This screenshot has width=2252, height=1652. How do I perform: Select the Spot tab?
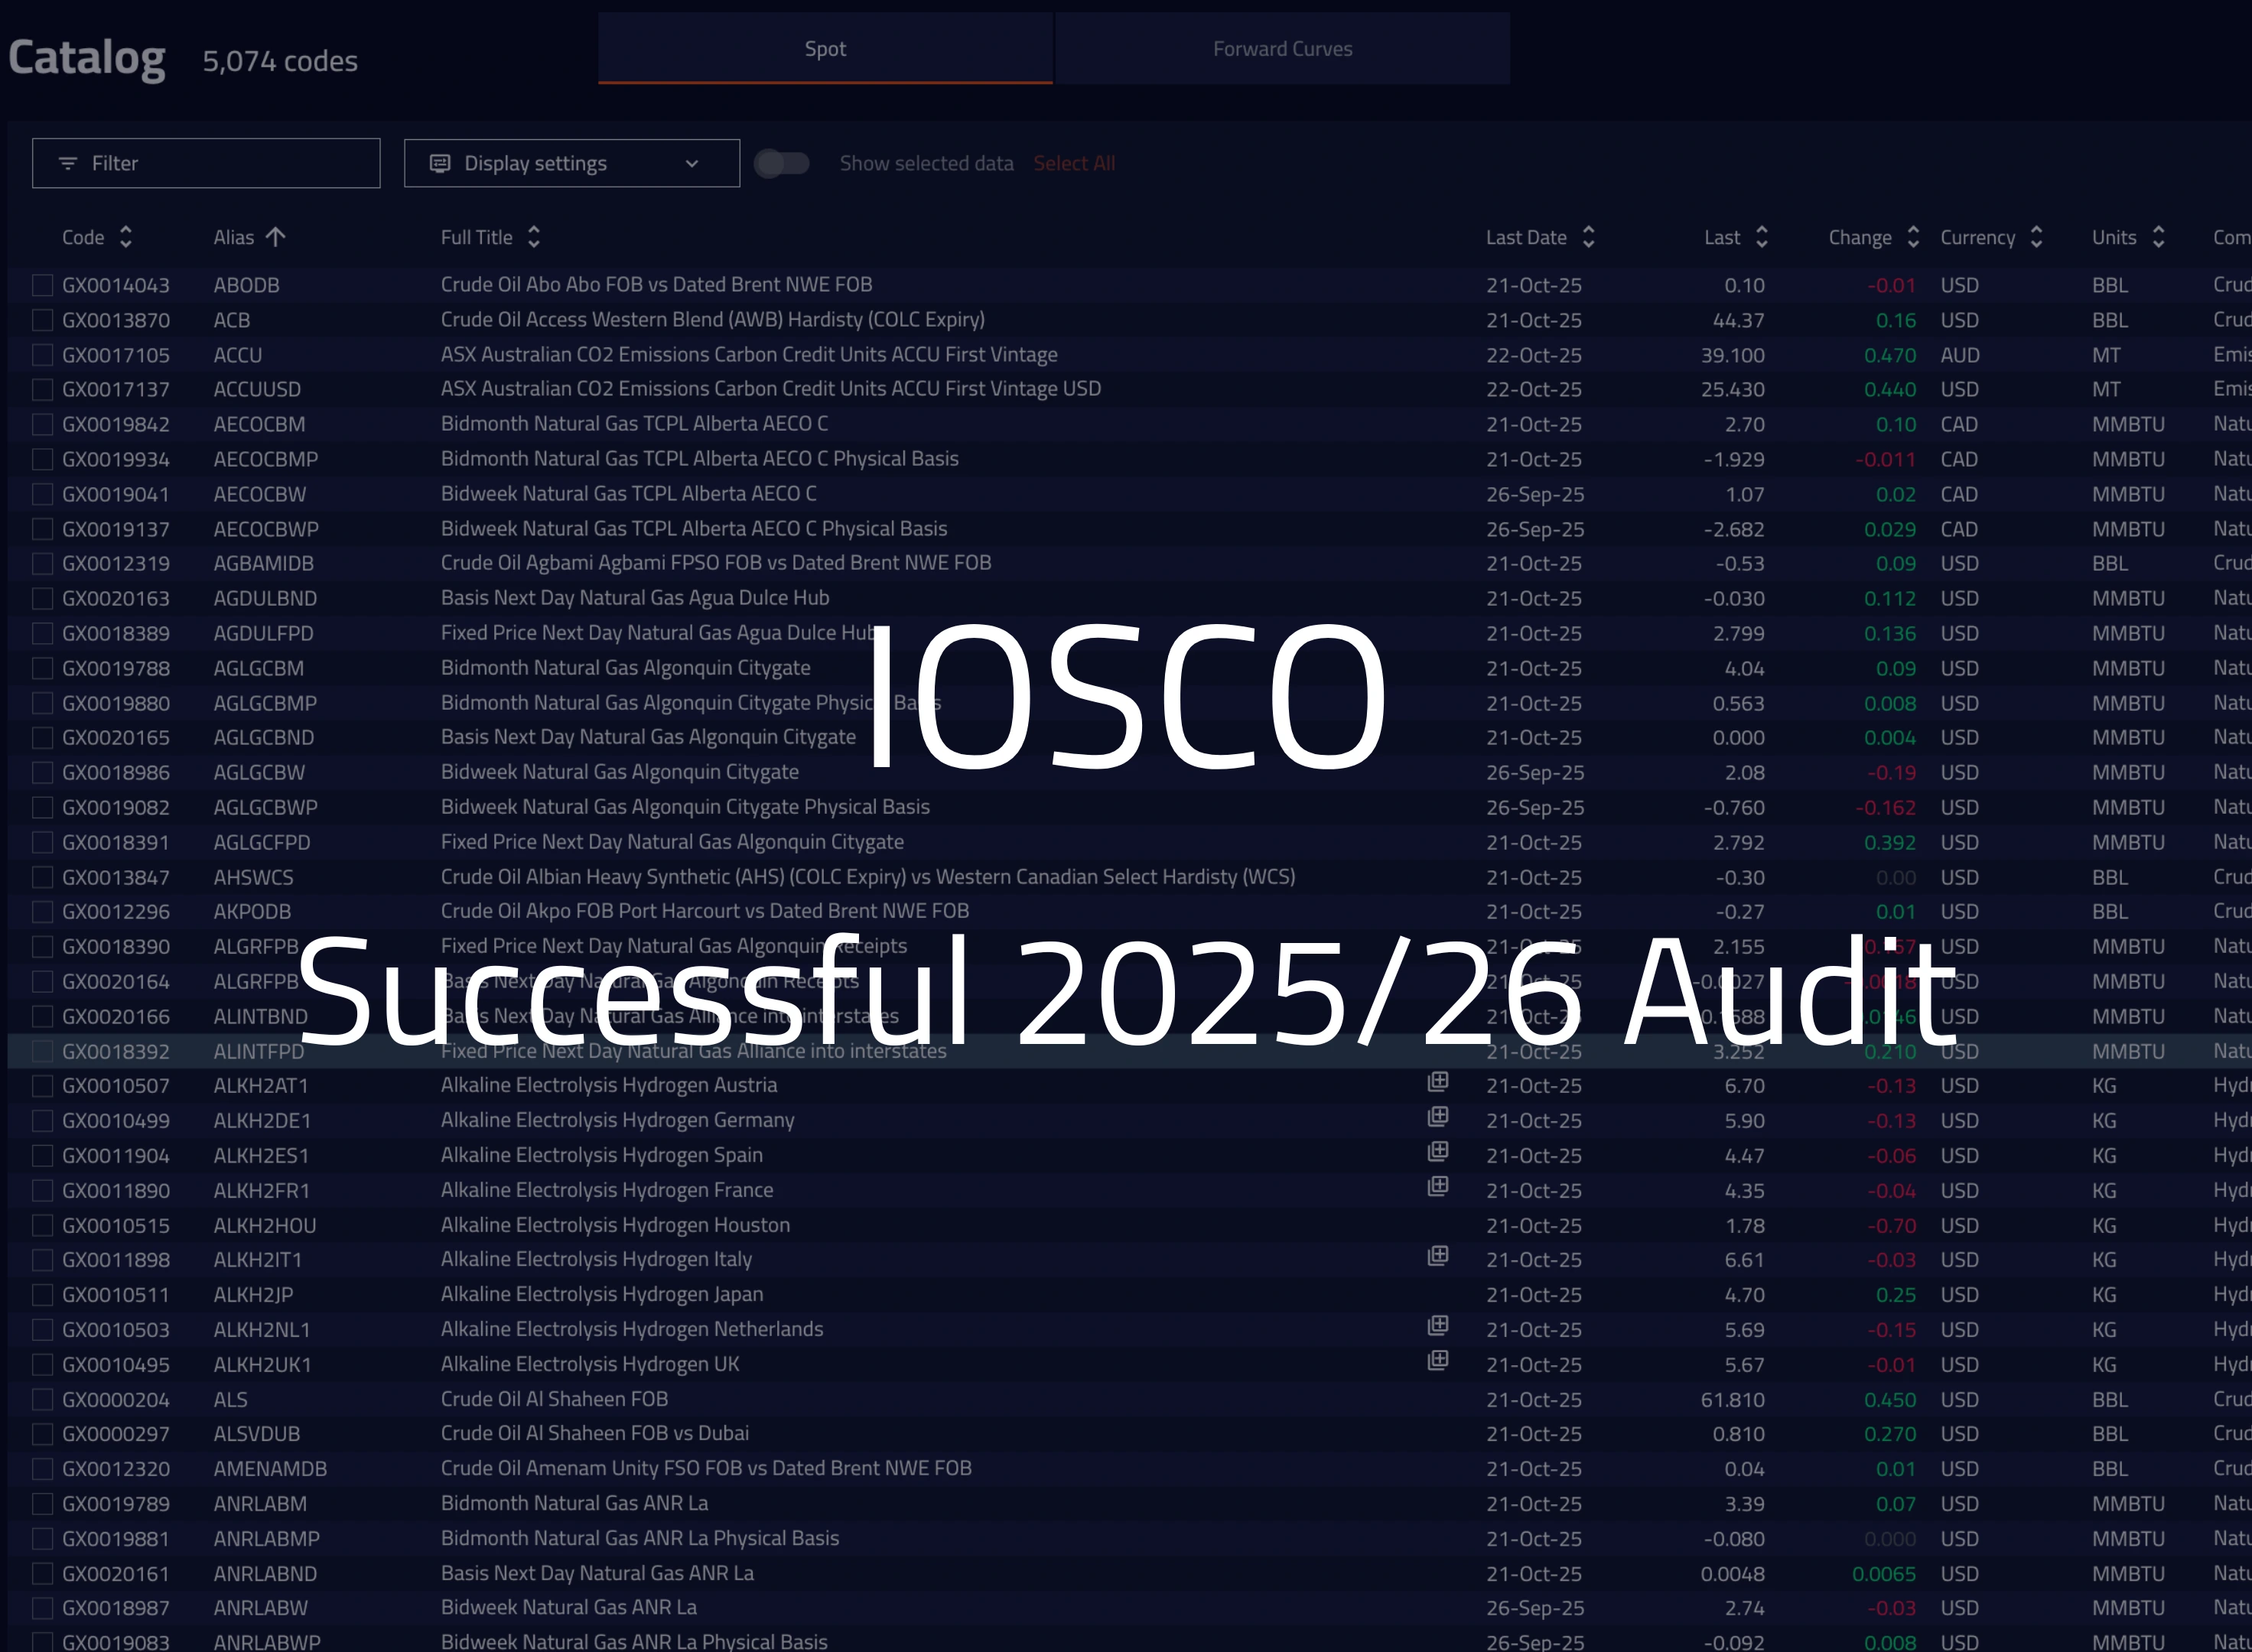825,49
